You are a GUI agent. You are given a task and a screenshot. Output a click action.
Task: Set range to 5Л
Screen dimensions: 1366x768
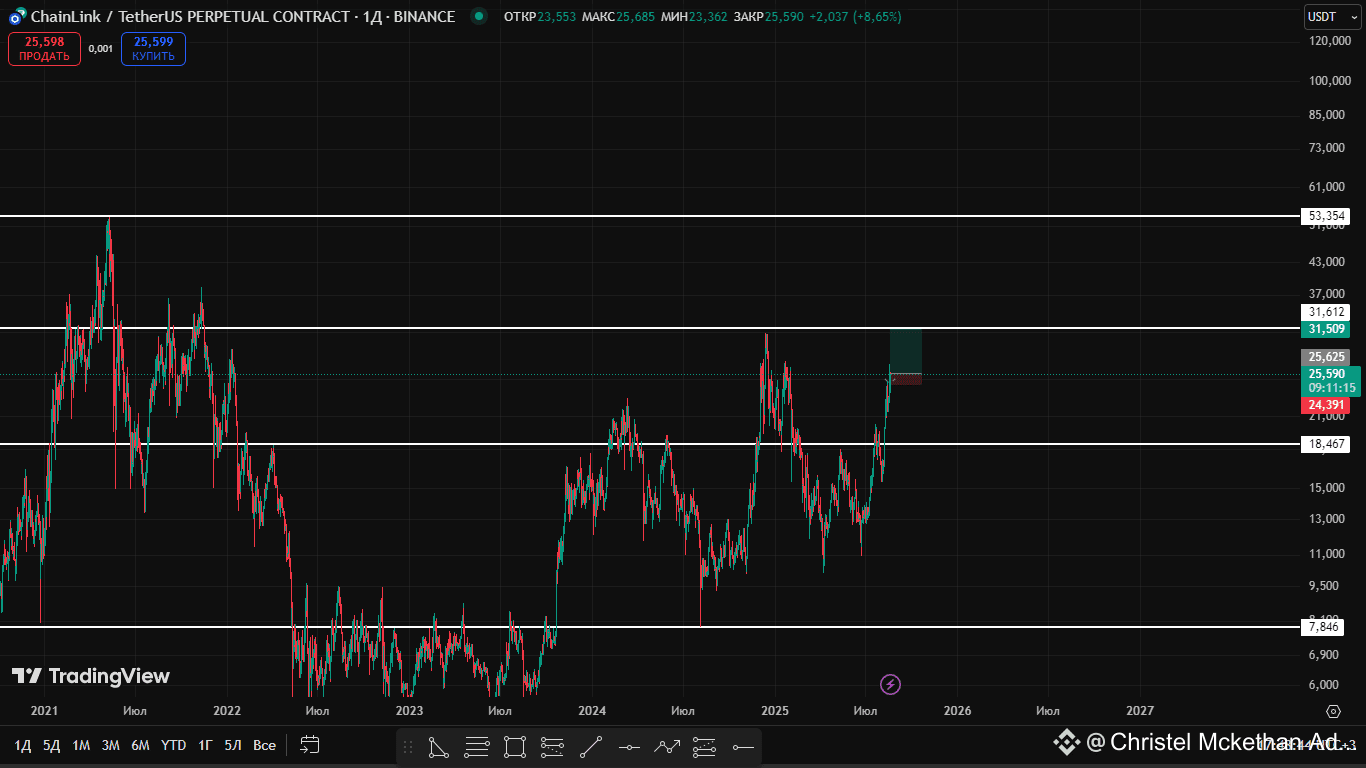233,745
